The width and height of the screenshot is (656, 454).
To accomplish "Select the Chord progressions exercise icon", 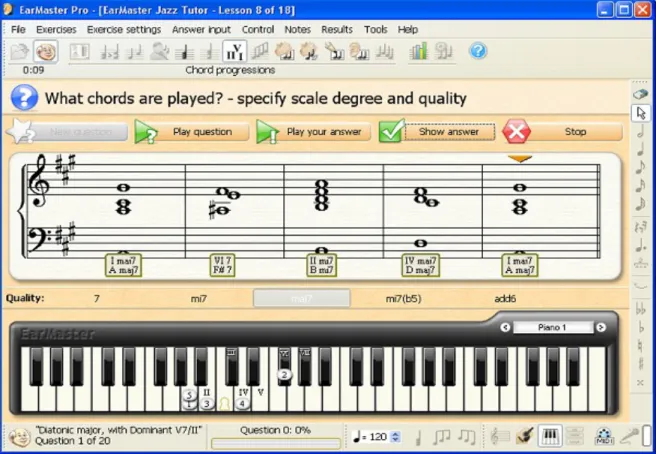I will pos(234,51).
